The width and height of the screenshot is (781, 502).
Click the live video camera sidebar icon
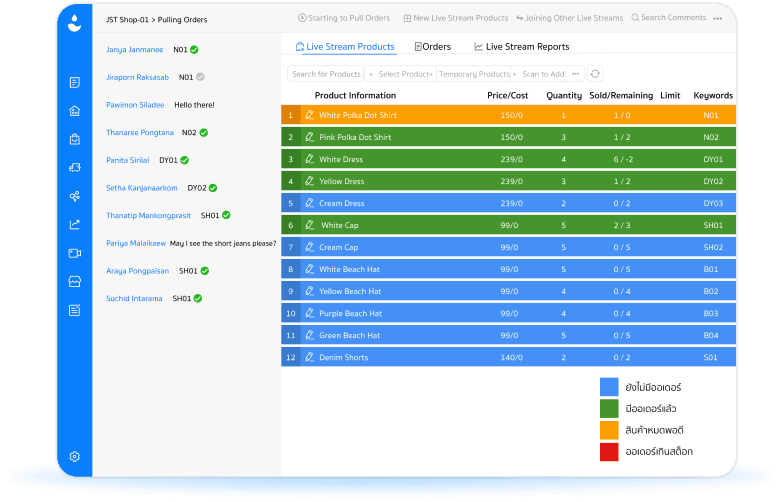click(x=75, y=253)
